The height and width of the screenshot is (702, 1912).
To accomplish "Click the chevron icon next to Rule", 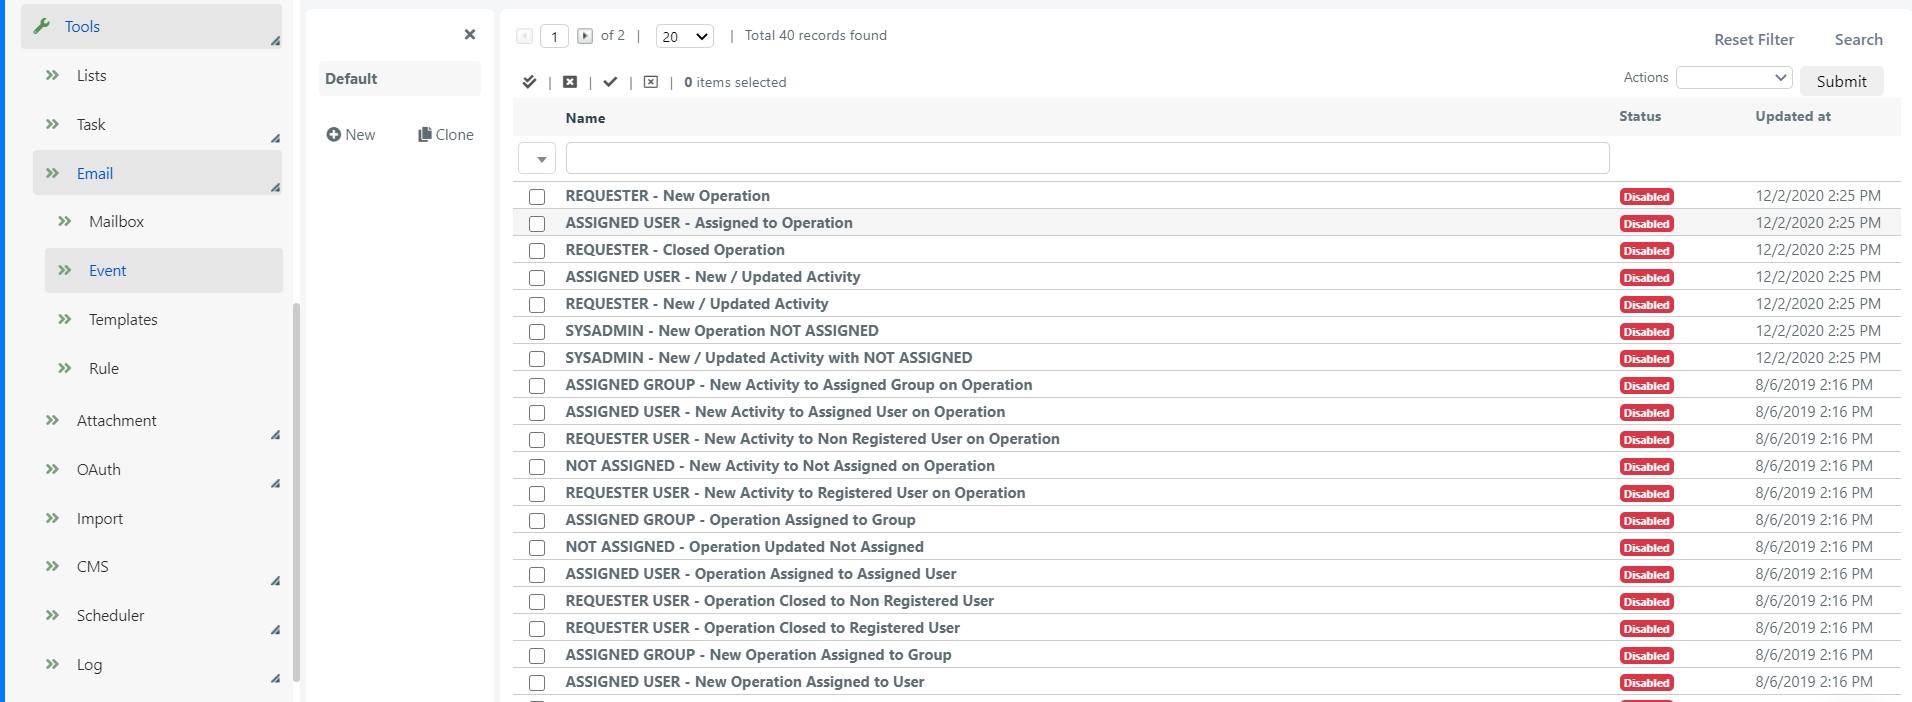I will [65, 368].
